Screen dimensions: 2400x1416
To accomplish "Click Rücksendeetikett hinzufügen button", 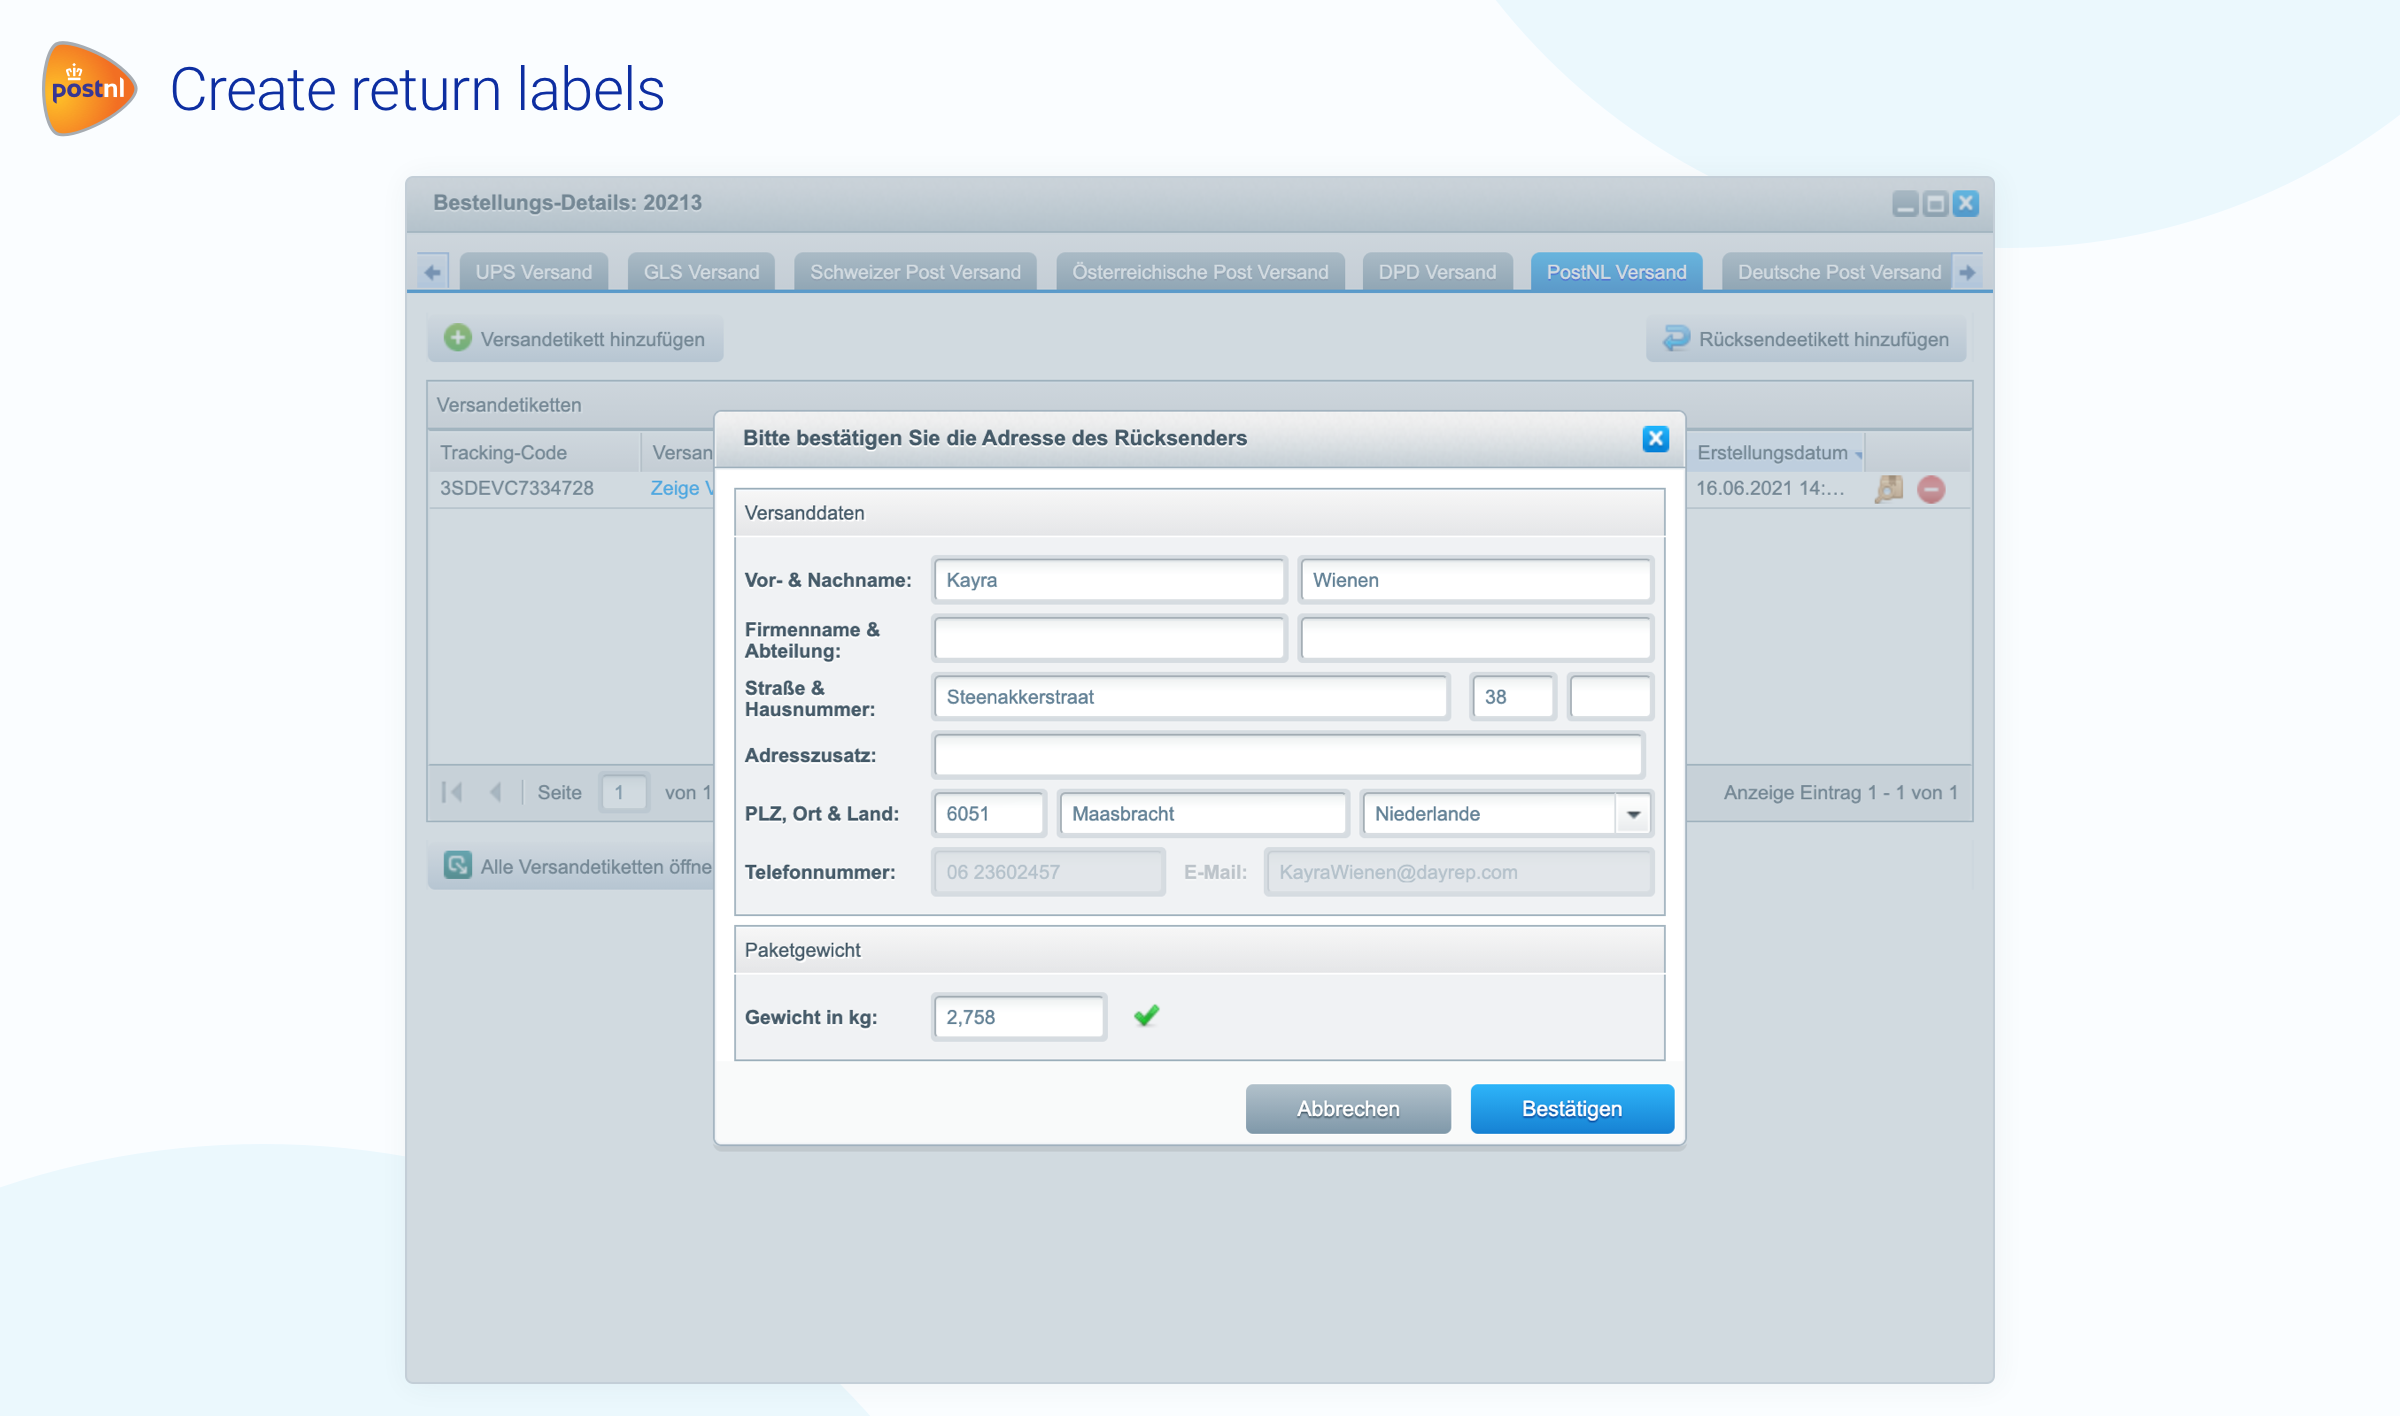I will point(1806,339).
